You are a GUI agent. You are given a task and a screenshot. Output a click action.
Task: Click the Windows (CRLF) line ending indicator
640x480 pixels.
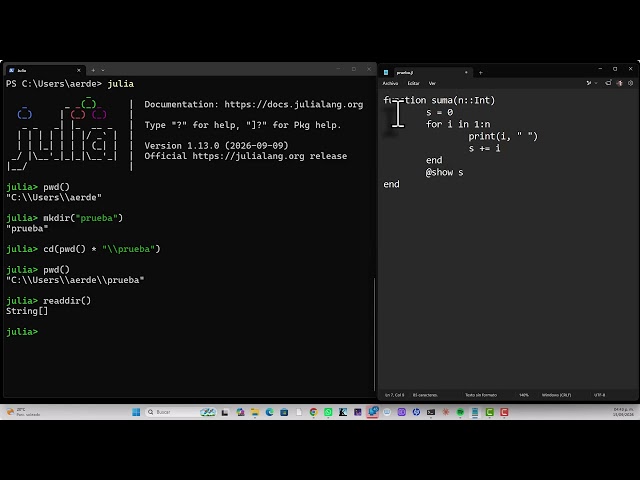(x=556, y=395)
